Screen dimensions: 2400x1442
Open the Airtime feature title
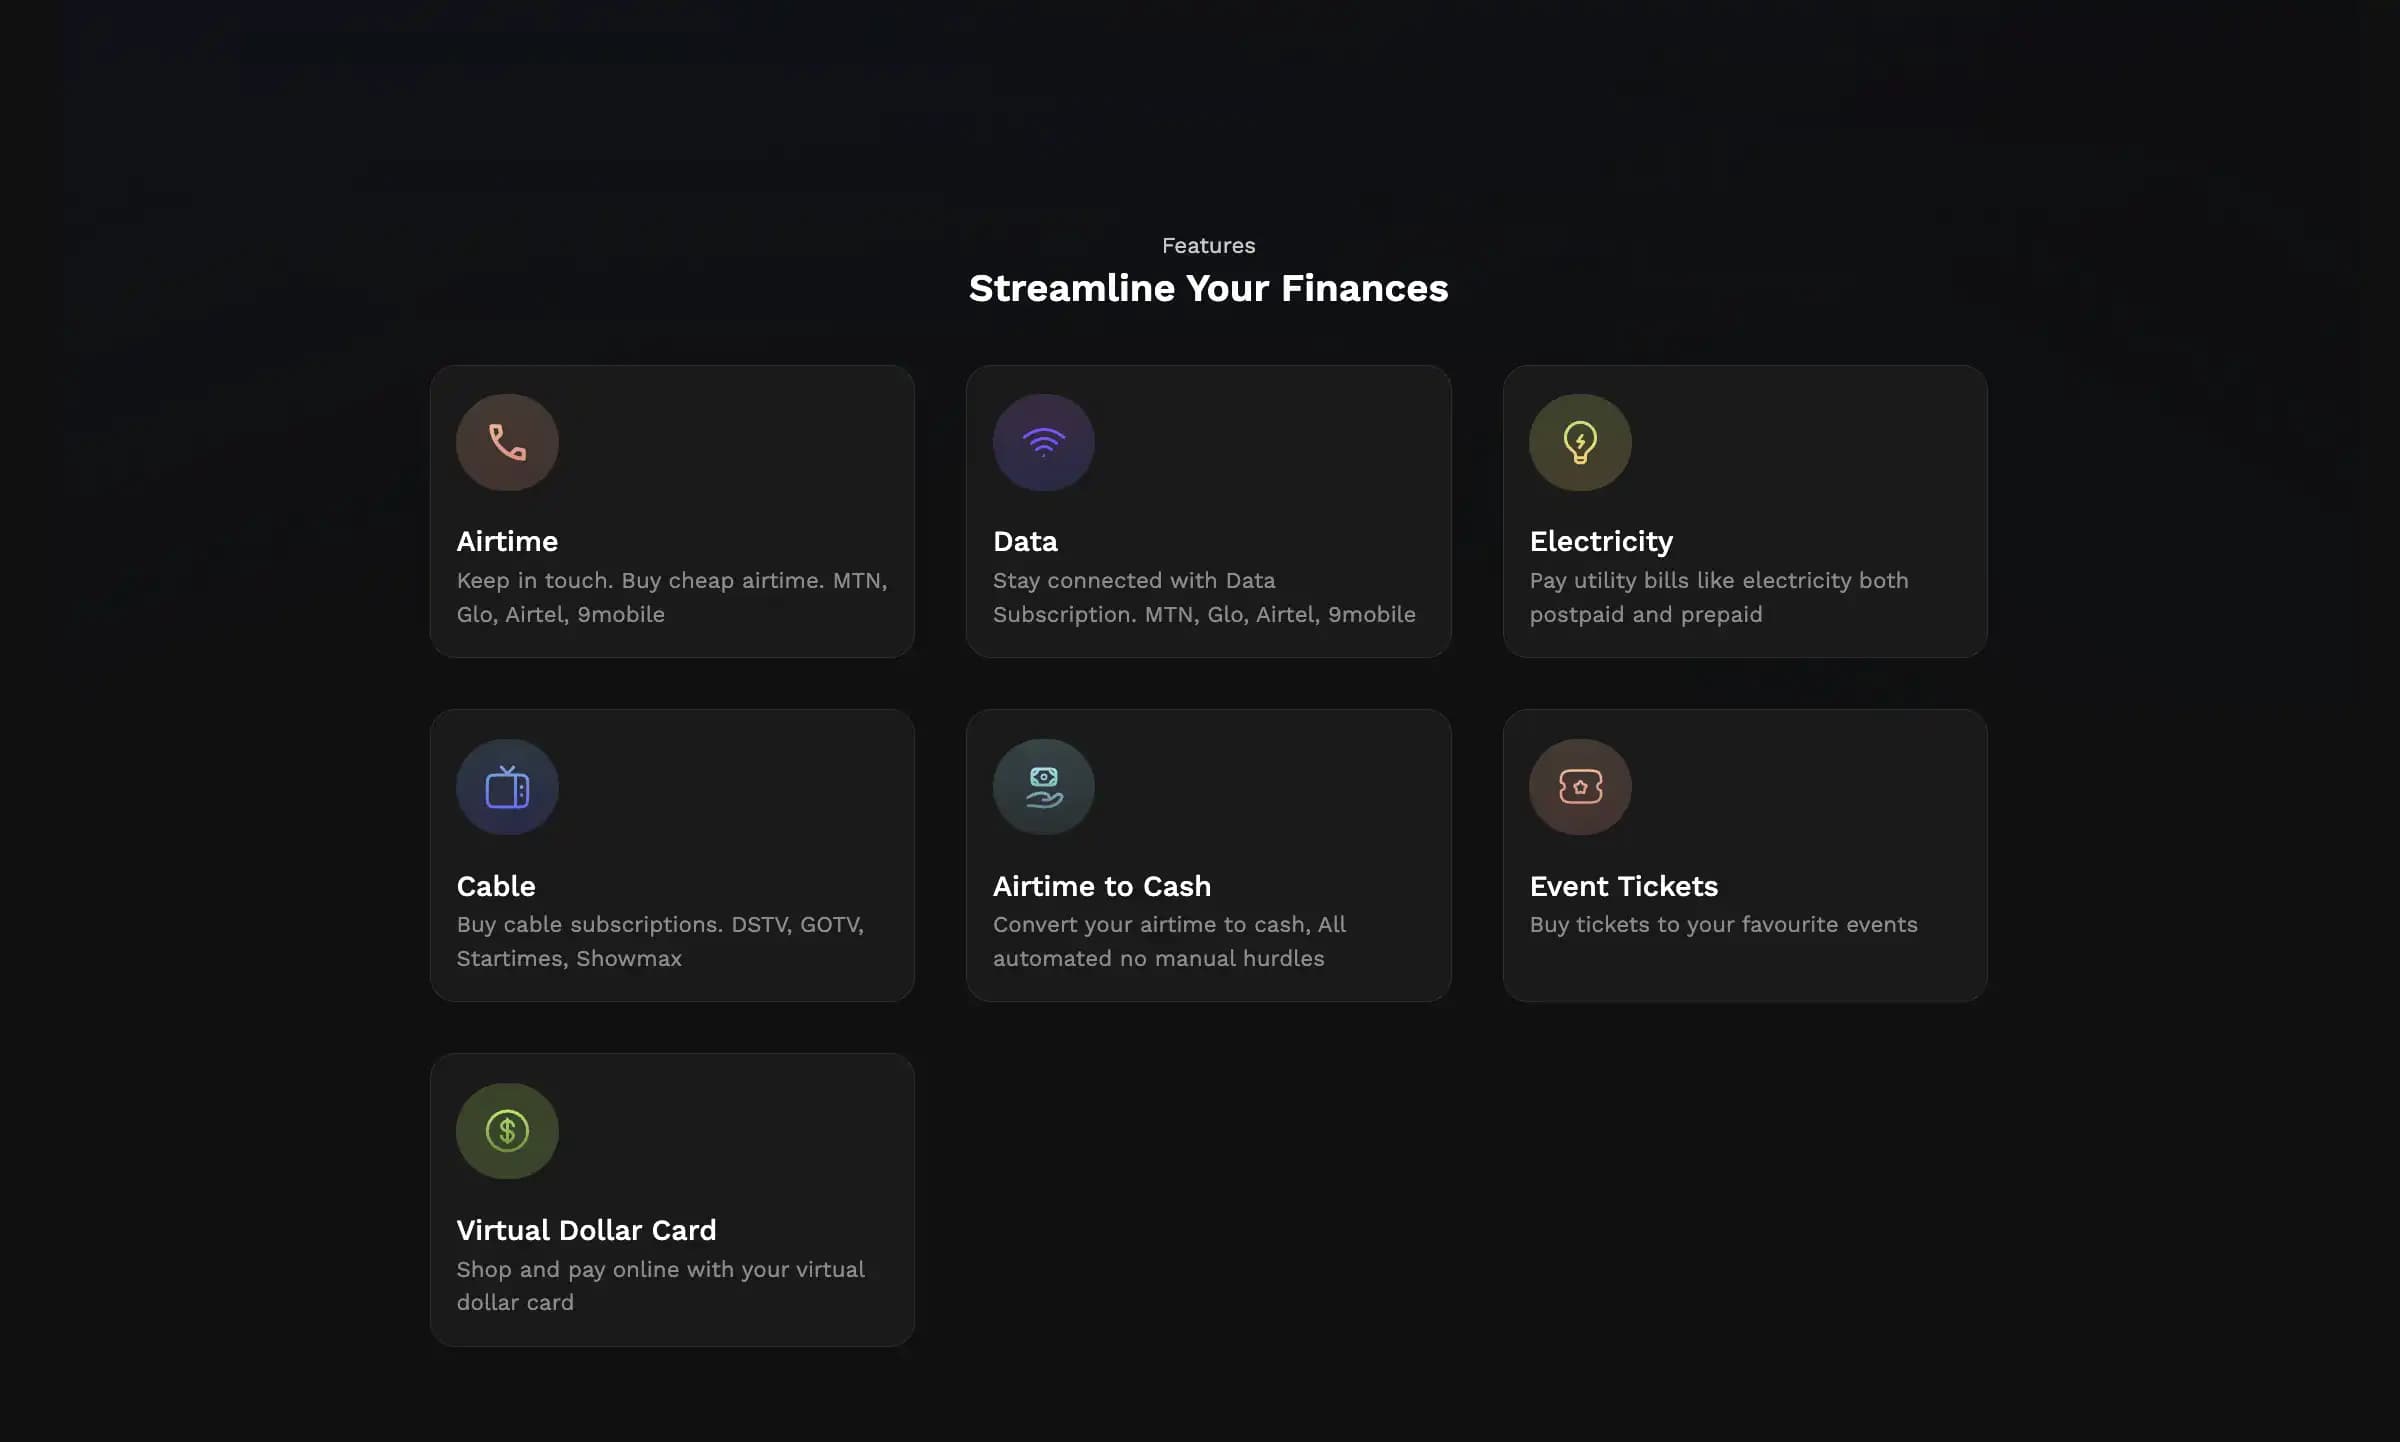[507, 541]
